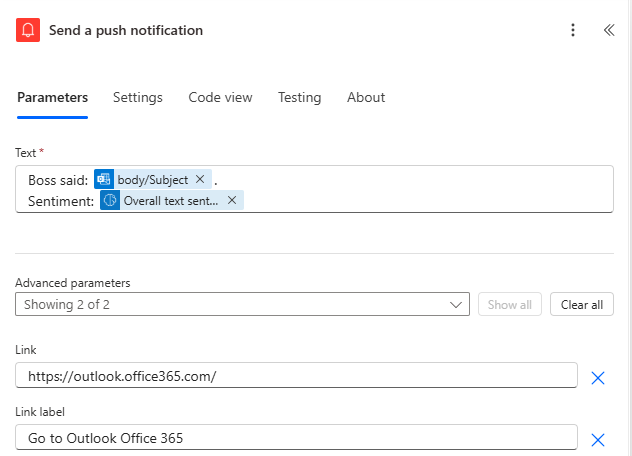Viewport: 632px width, 456px height.
Task: Open the Testing tab
Action: pyautogui.click(x=299, y=97)
